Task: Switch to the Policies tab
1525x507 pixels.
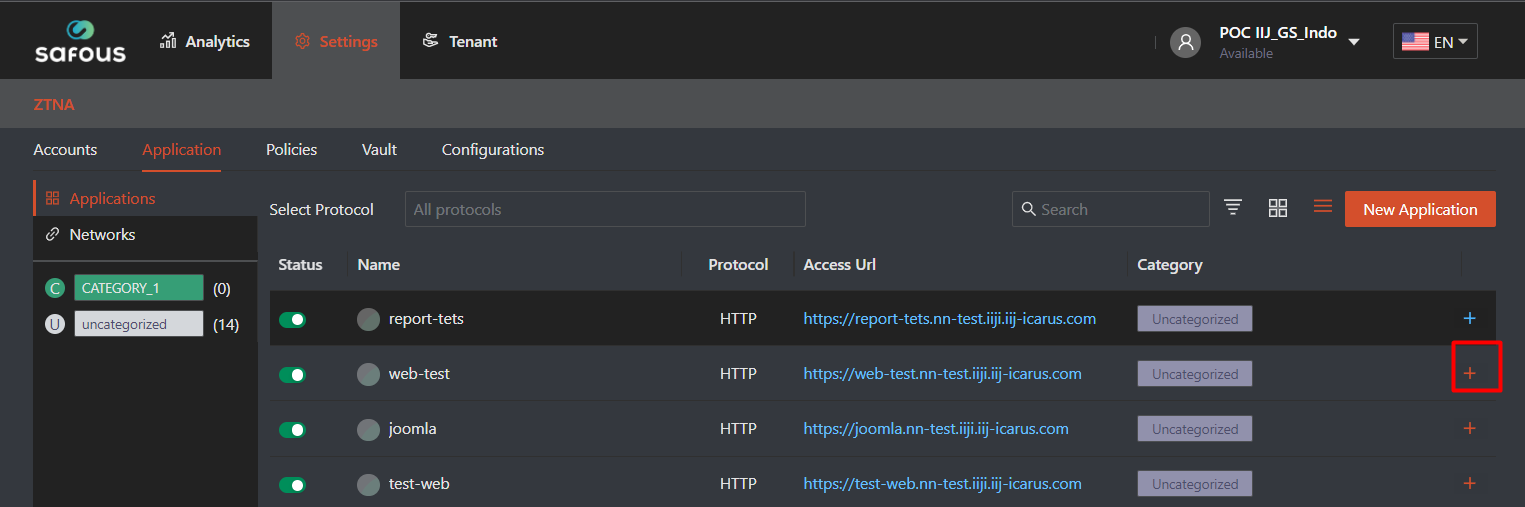Action: tap(291, 149)
